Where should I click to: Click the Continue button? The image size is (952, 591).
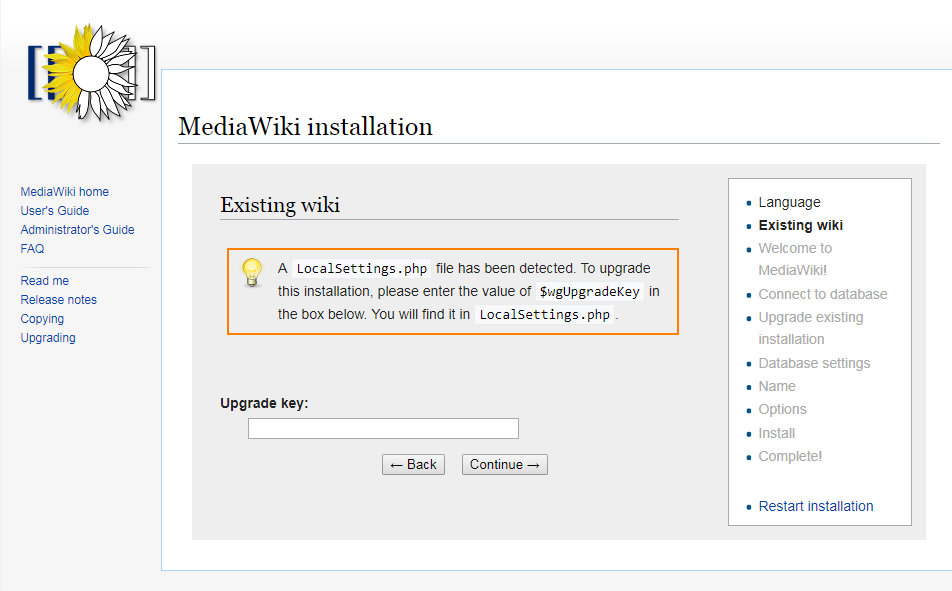[505, 465]
